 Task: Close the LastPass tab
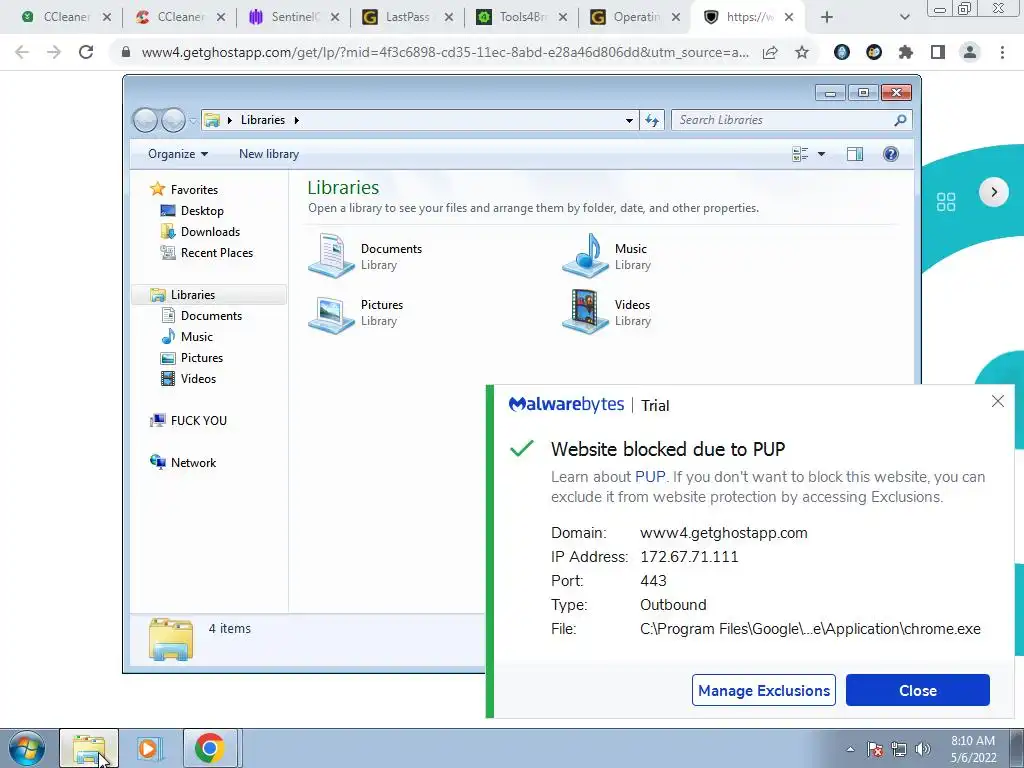pyautogui.click(x=449, y=17)
